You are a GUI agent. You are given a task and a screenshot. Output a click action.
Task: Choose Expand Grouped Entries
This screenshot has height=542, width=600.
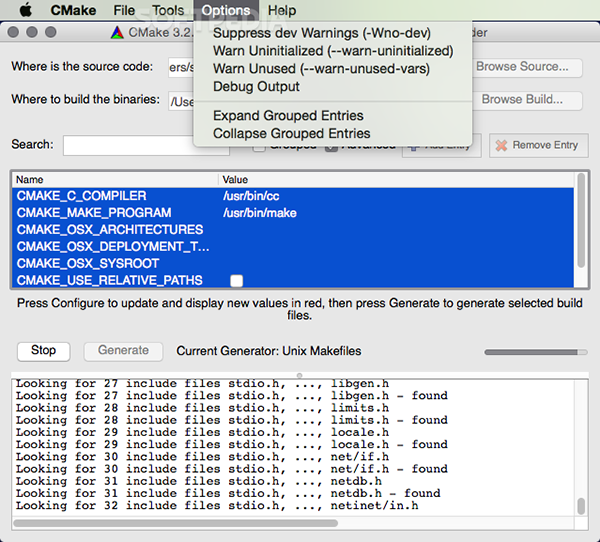tap(288, 116)
